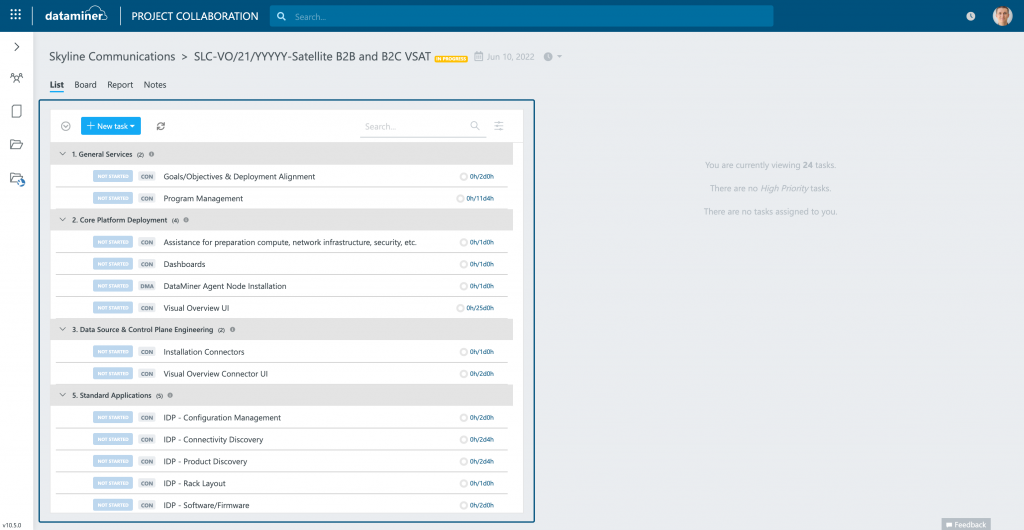Open the project clock dropdown after date
Screen dimensions: 1024x530
point(552,57)
